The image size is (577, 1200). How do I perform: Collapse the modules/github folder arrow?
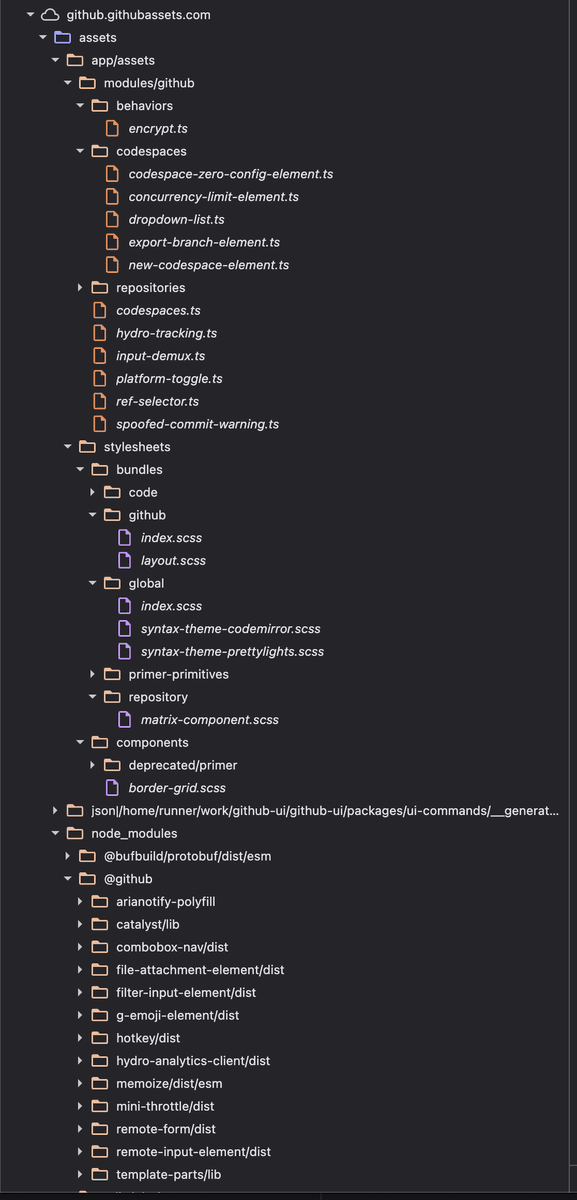[68, 84]
